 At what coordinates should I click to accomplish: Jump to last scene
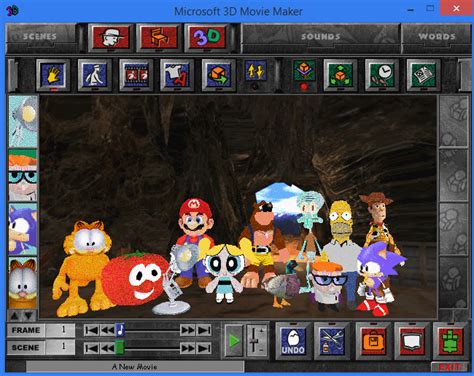pos(203,348)
